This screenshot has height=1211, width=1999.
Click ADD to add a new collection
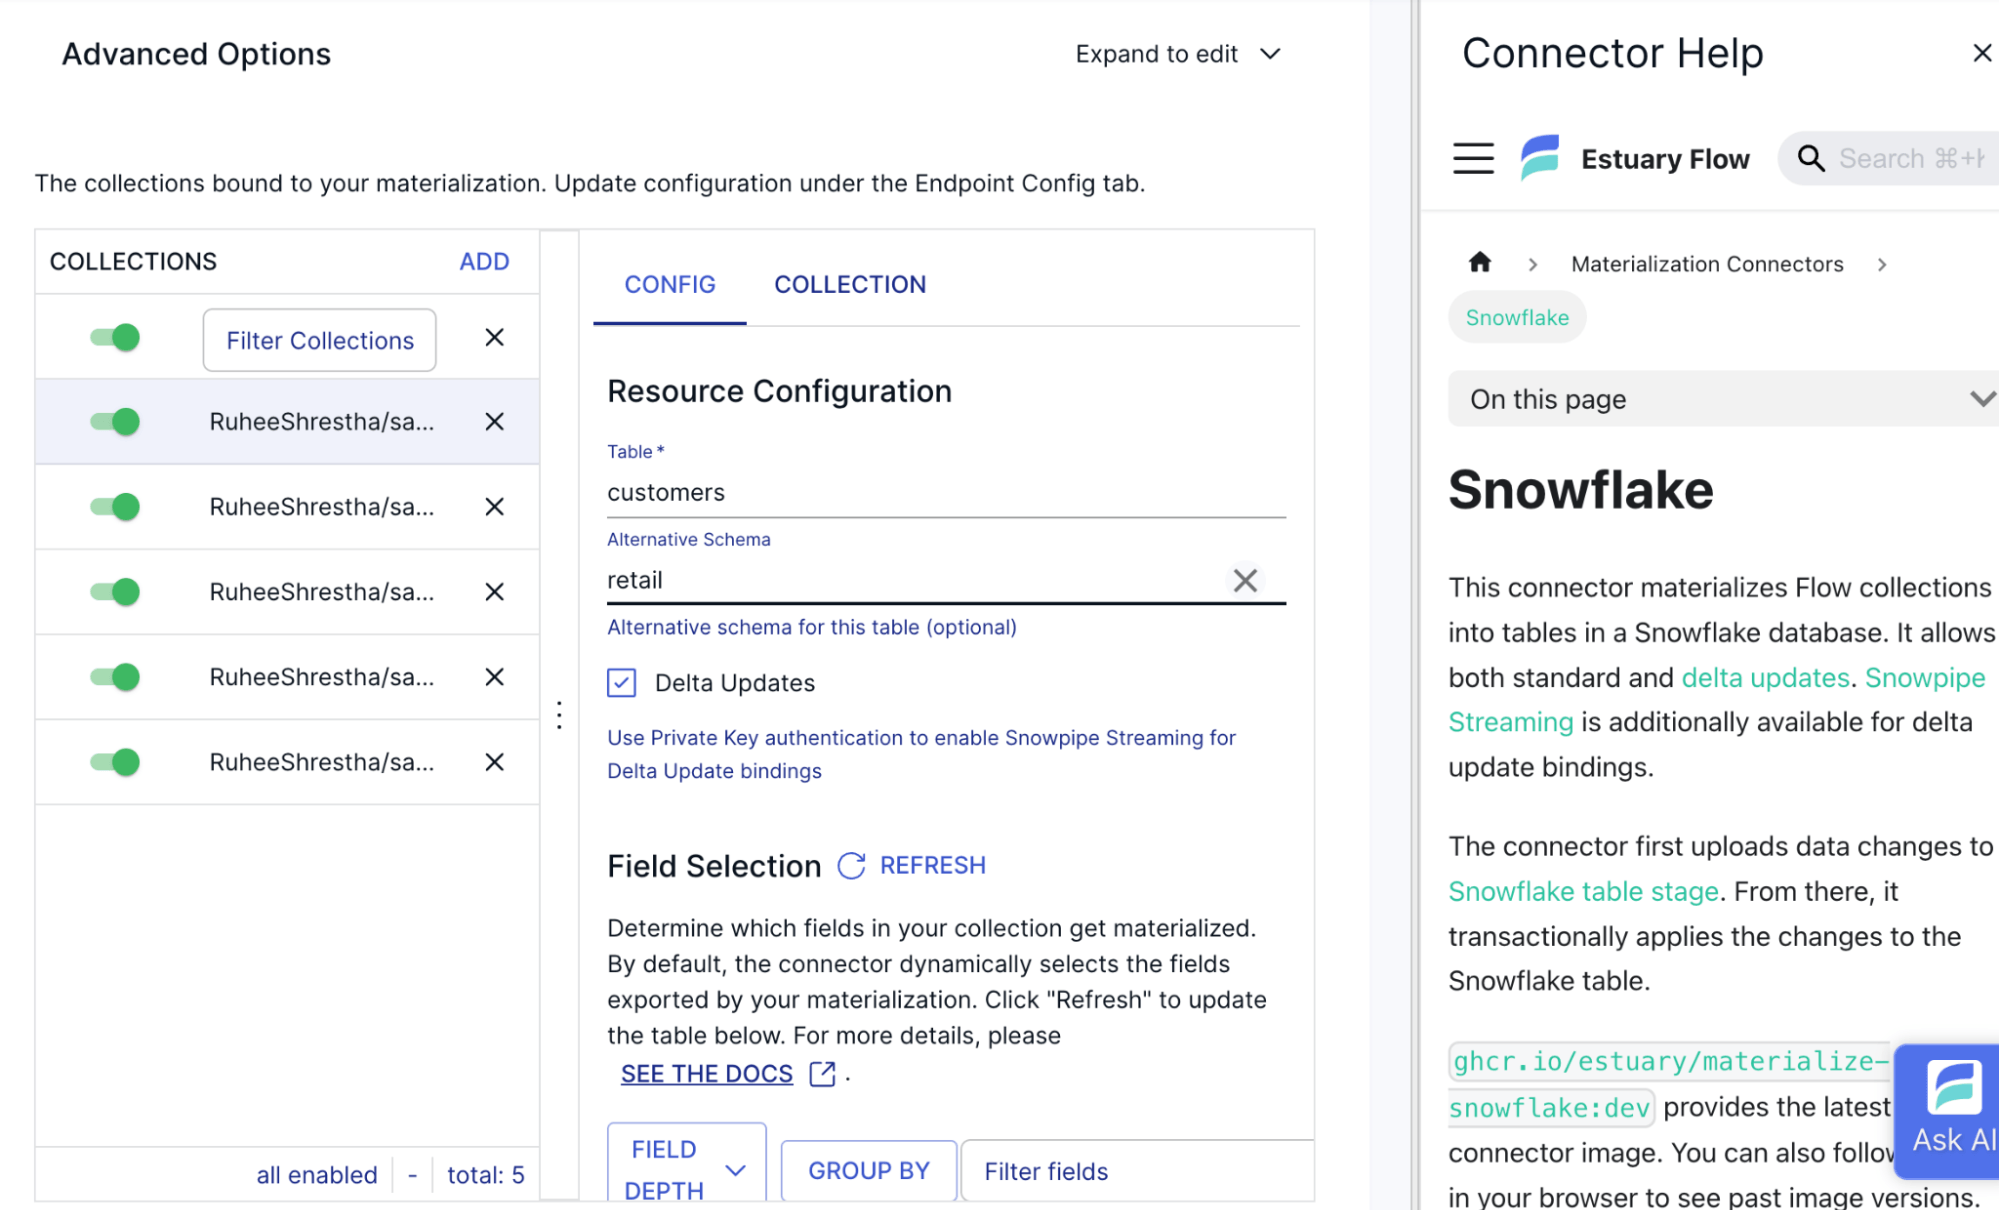484,261
